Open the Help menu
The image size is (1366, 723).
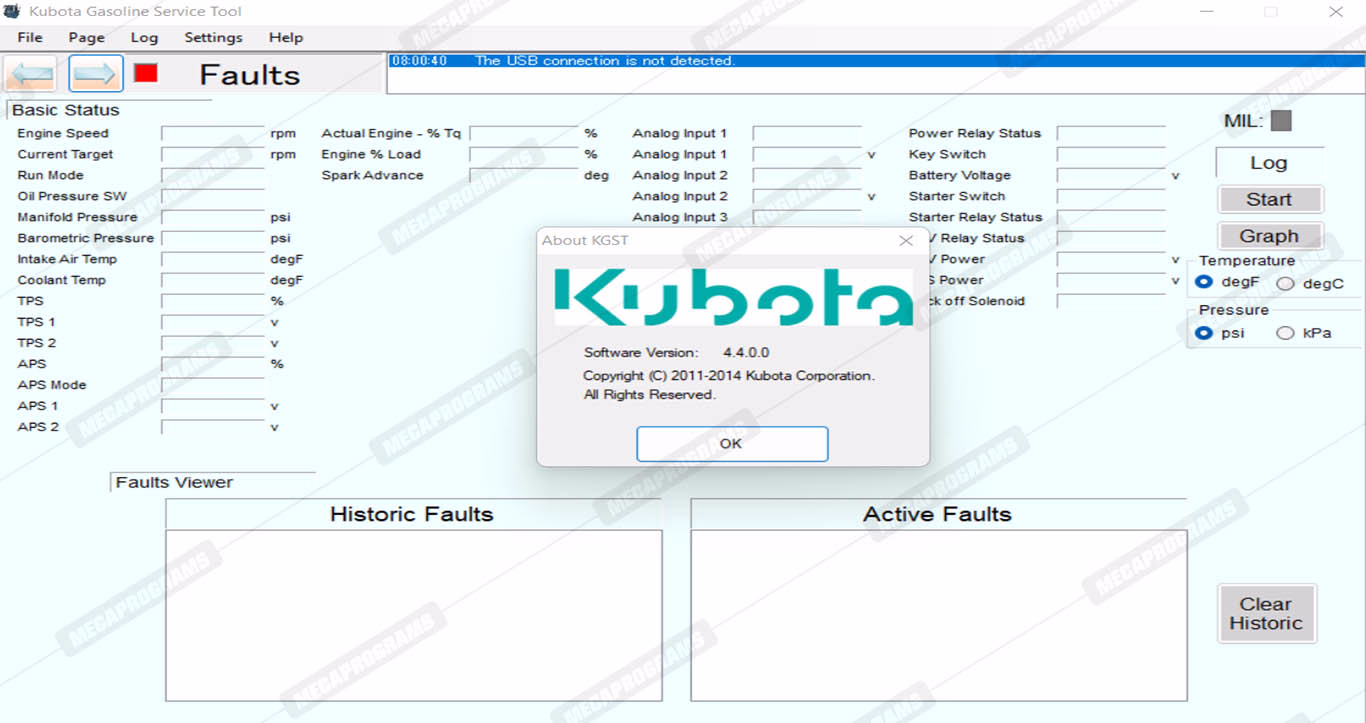pos(286,37)
